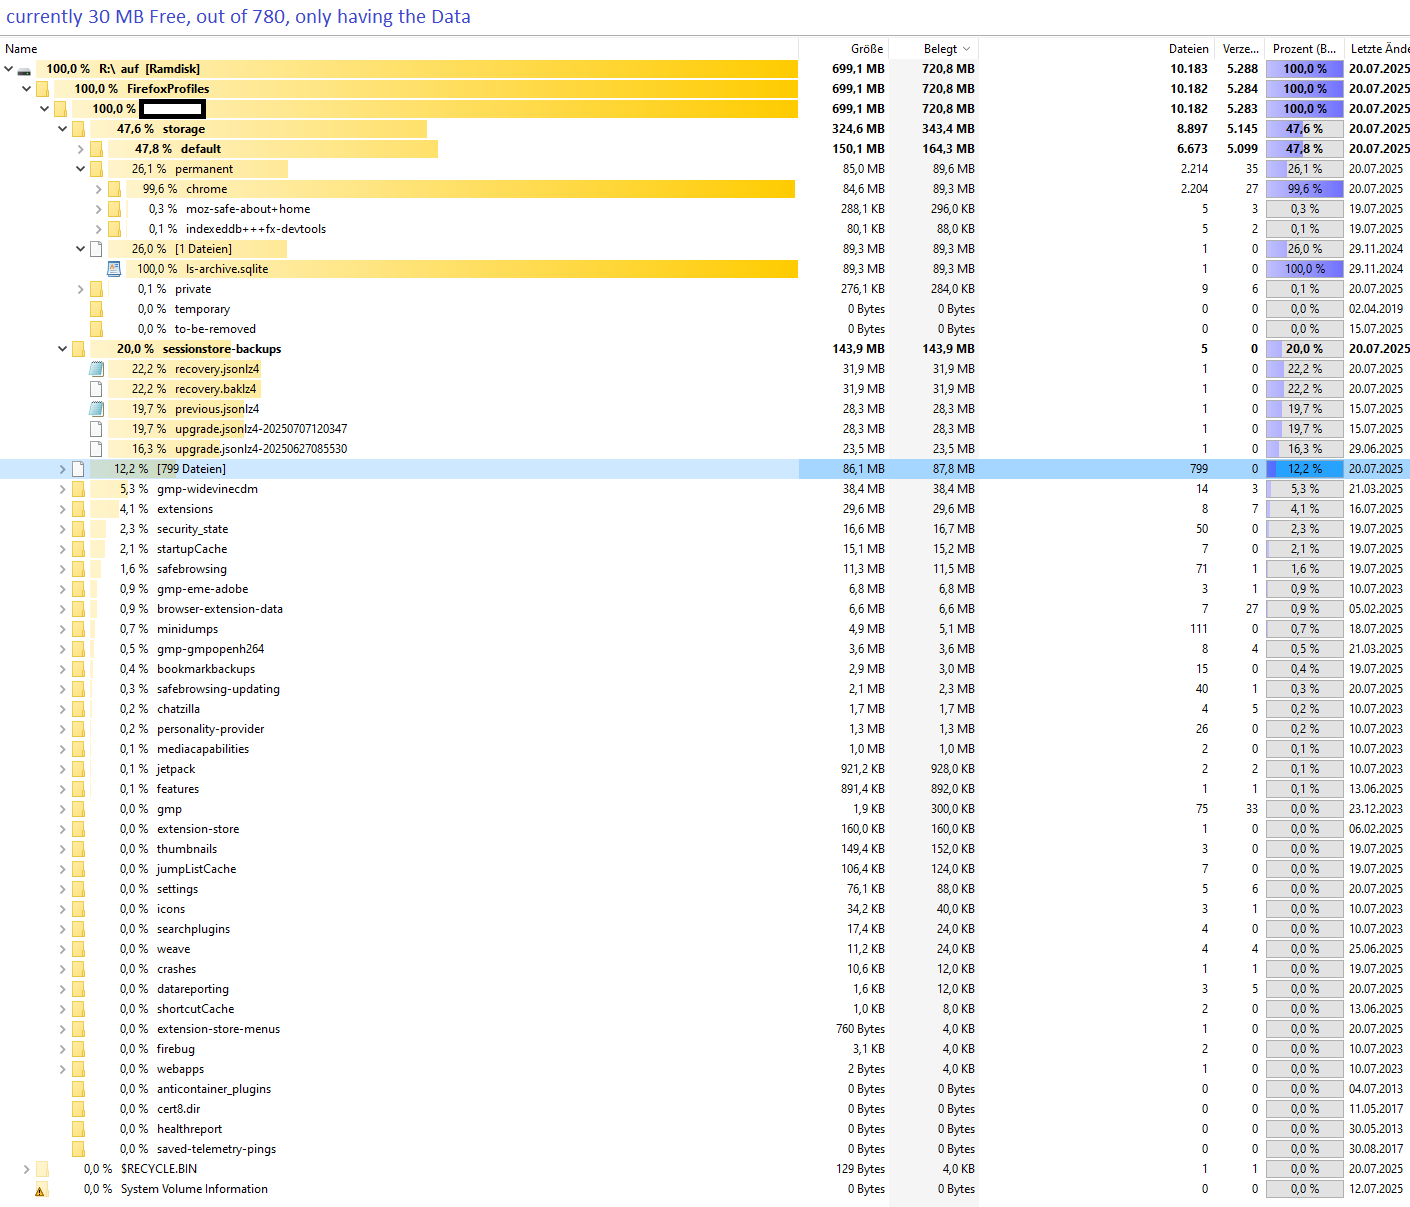Image resolution: width=1410 pixels, height=1207 pixels.
Task: Expand the security_state folder node
Action: [x=63, y=529]
